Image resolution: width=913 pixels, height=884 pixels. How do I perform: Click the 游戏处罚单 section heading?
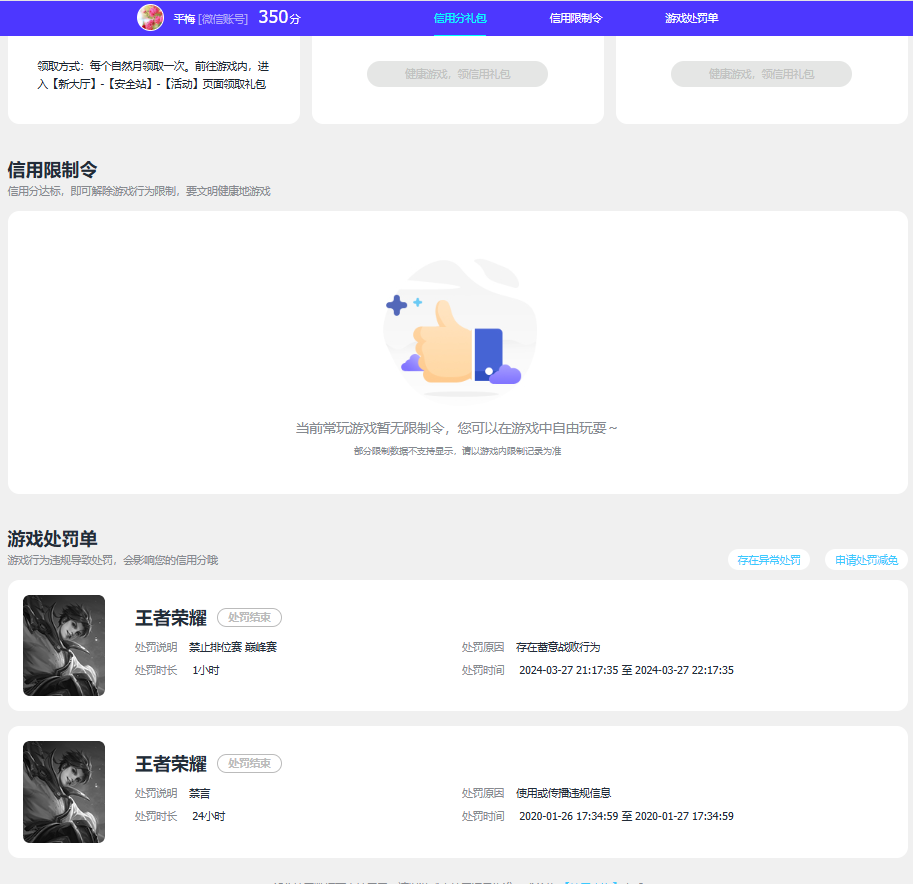pos(52,539)
